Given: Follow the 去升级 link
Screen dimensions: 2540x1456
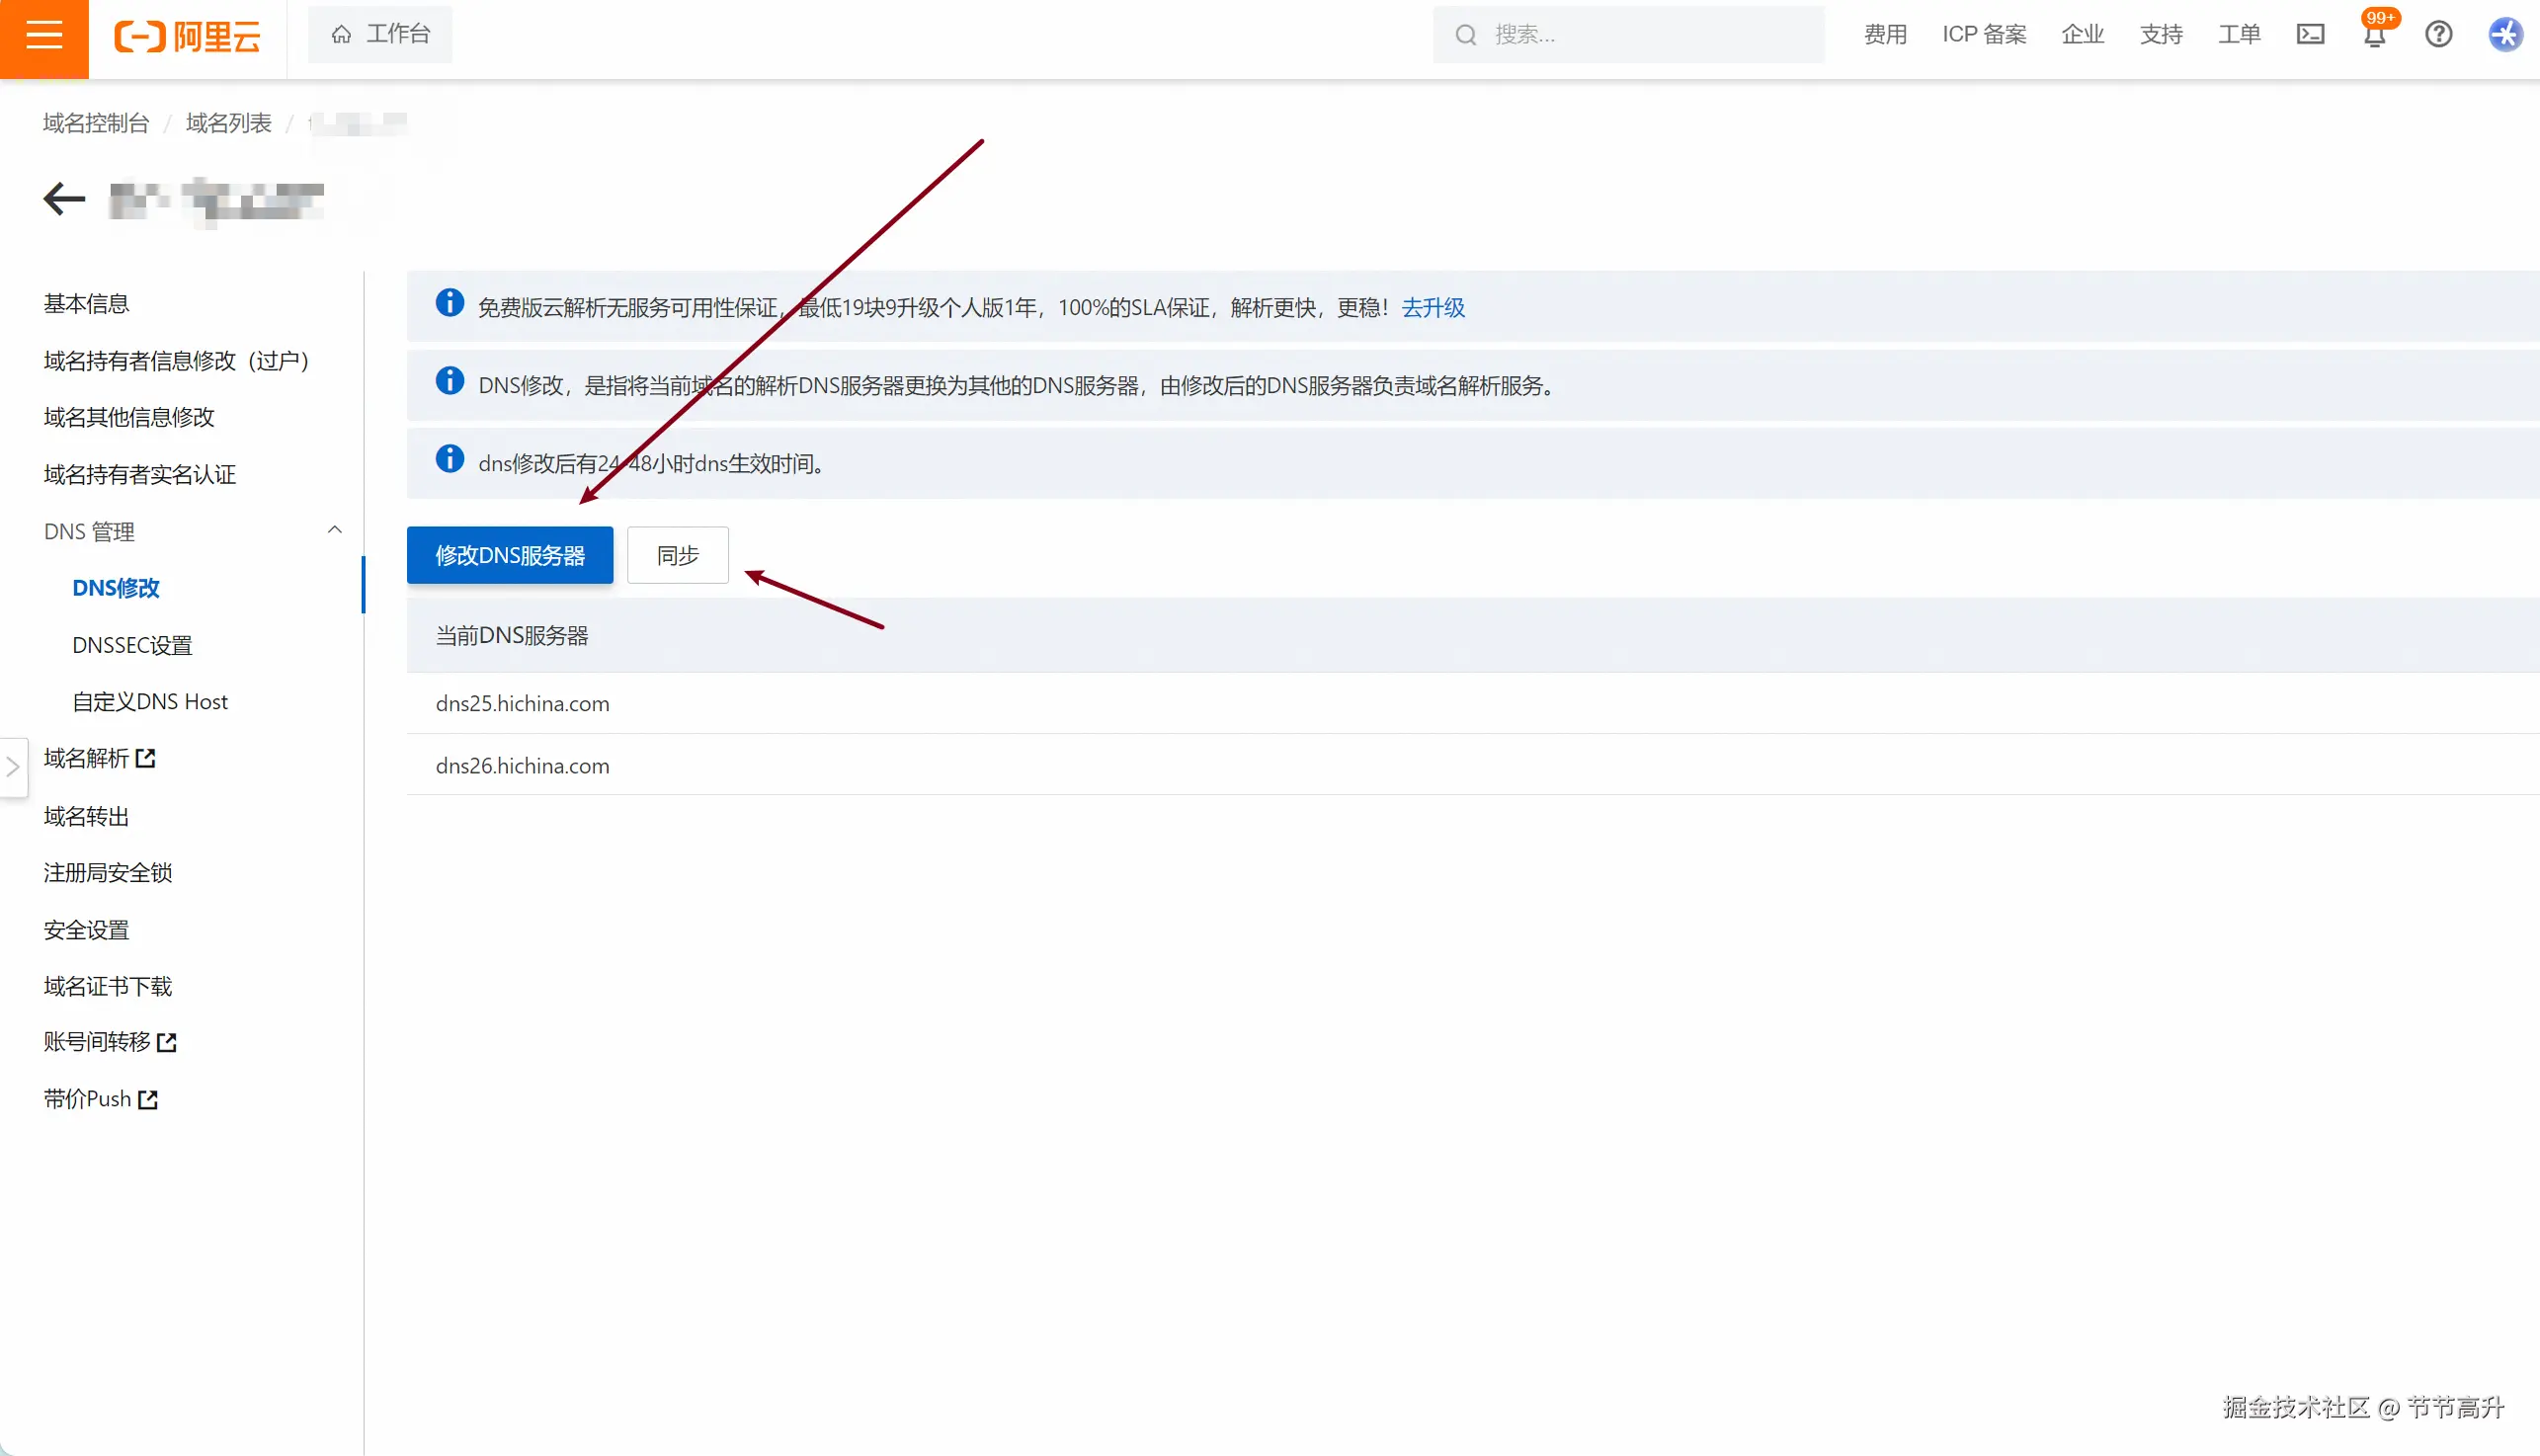Looking at the screenshot, I should 1432,307.
